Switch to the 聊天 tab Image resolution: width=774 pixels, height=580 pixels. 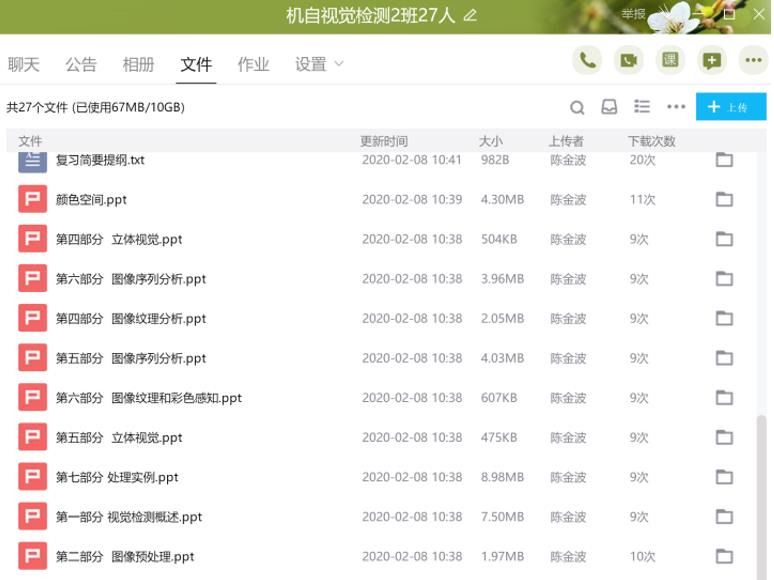click(24, 64)
